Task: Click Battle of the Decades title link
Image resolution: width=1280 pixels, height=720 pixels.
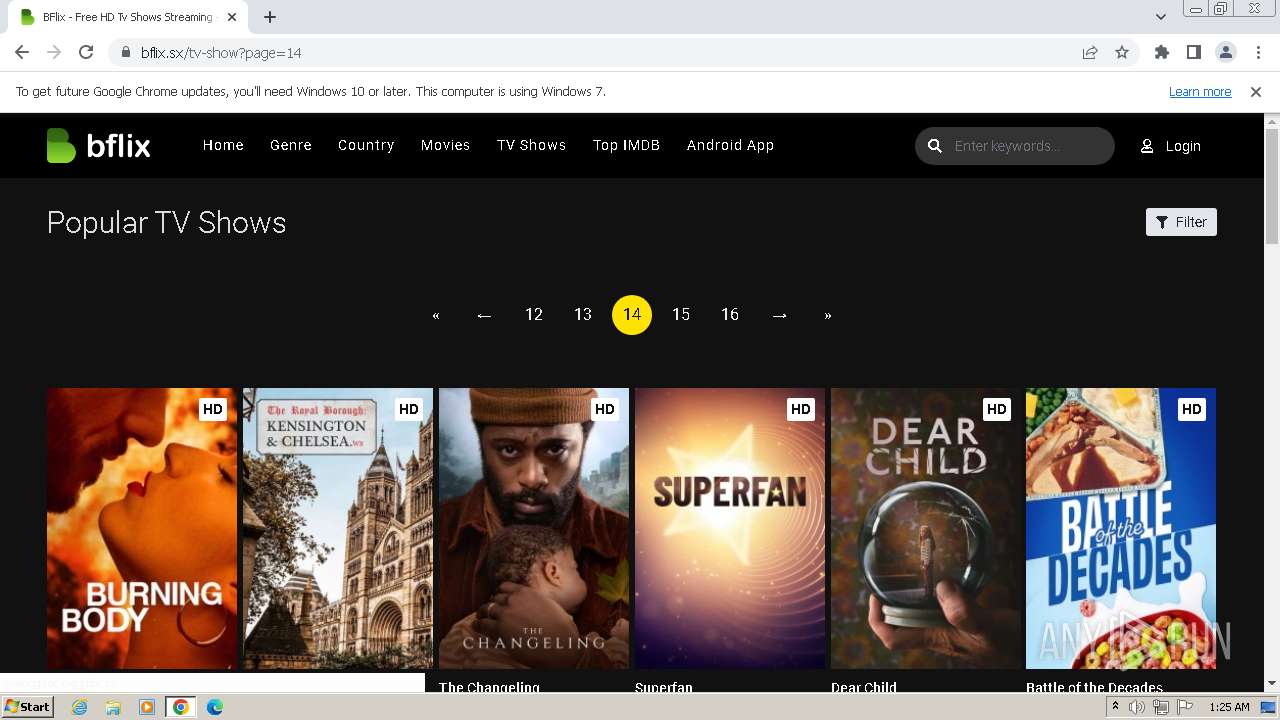Action: tap(1094, 687)
